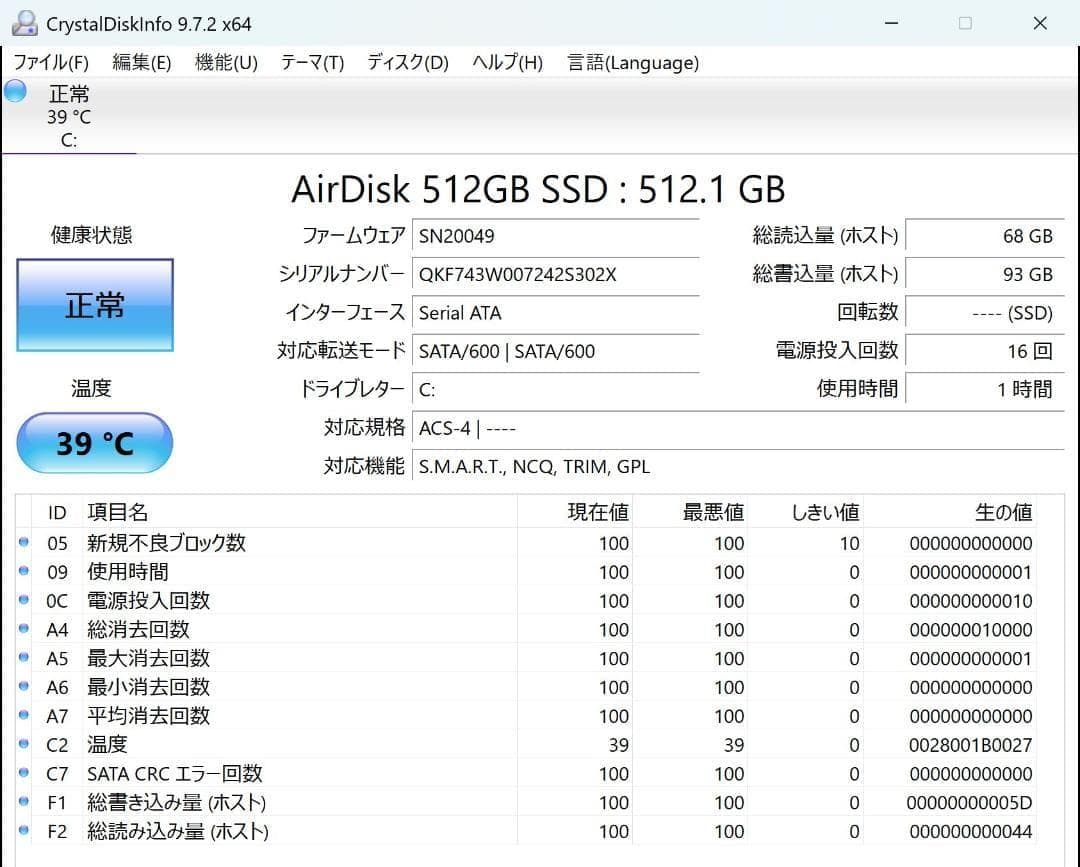Open the 編集(E) menu

click(x=142, y=63)
